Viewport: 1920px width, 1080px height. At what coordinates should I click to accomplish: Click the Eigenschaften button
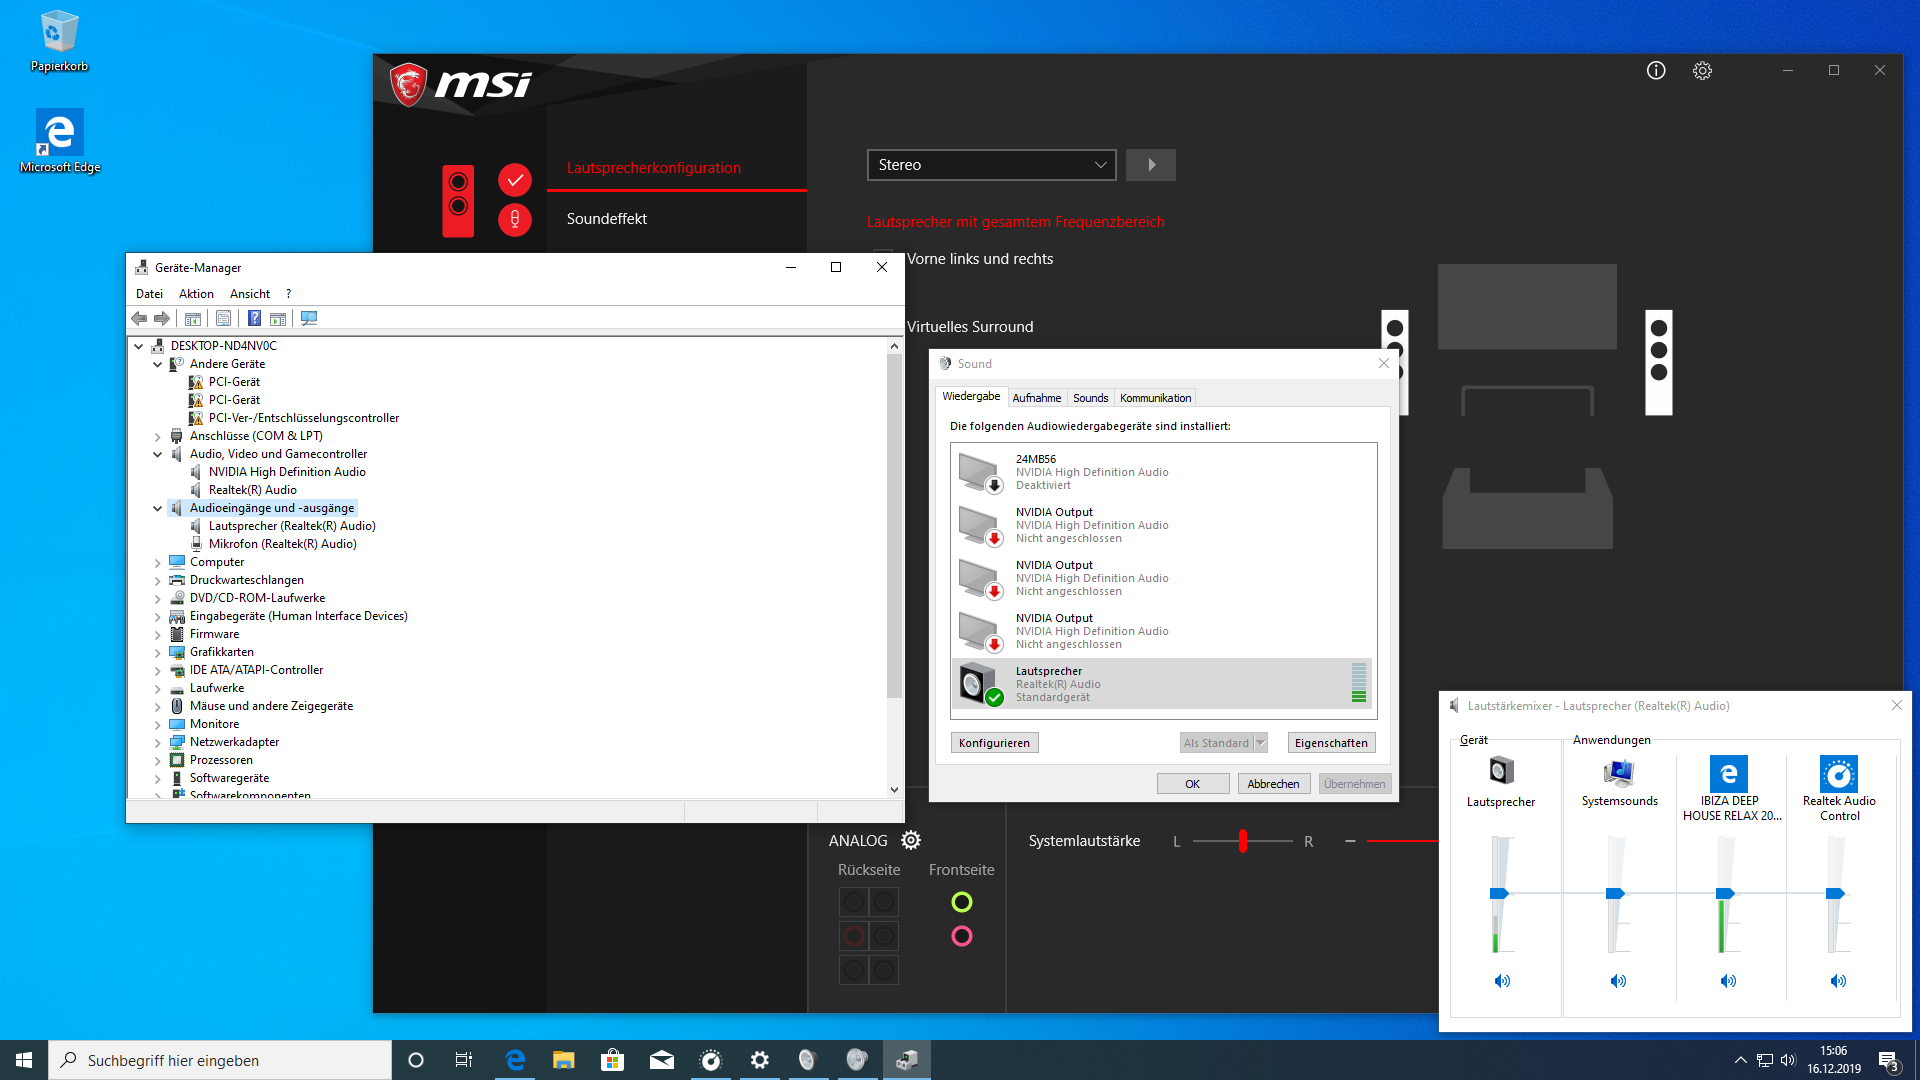click(1330, 743)
